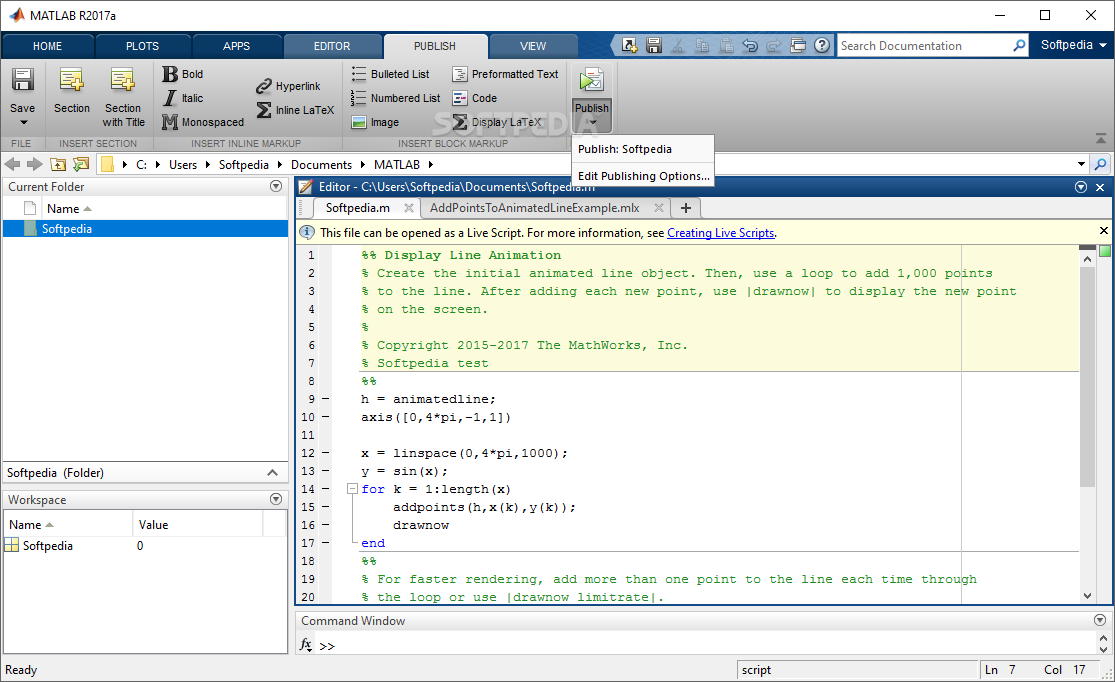Image resolution: width=1115 pixels, height=682 pixels.
Task: Select the Softpedia folder in Current Folder
Action: [x=146, y=228]
